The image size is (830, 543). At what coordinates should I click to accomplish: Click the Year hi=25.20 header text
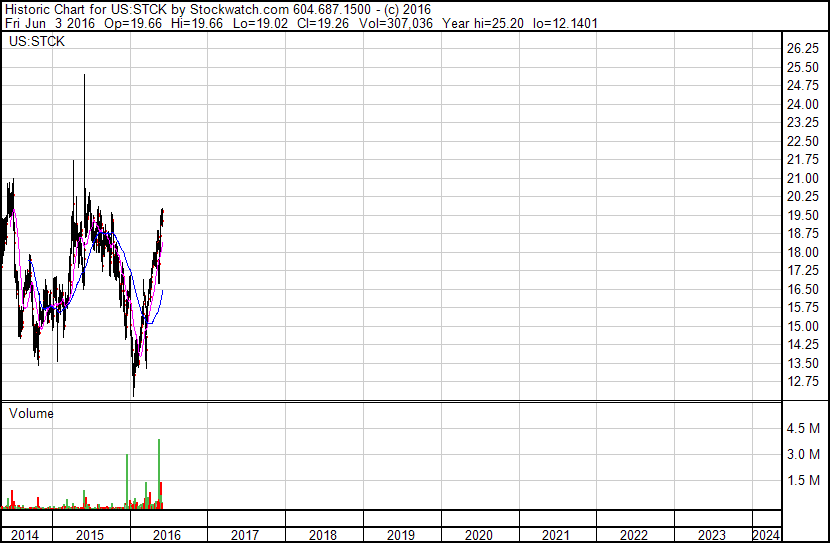(494, 22)
